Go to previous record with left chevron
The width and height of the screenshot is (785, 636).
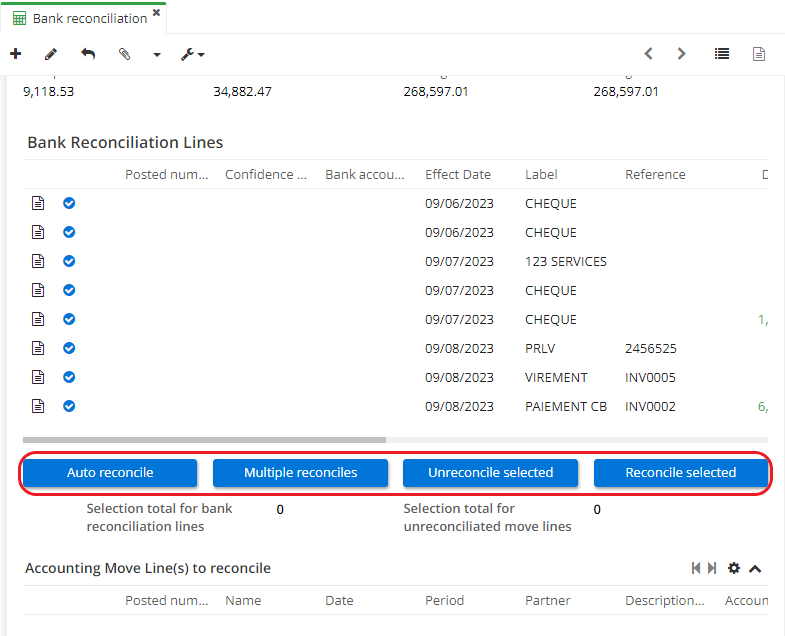[648, 54]
